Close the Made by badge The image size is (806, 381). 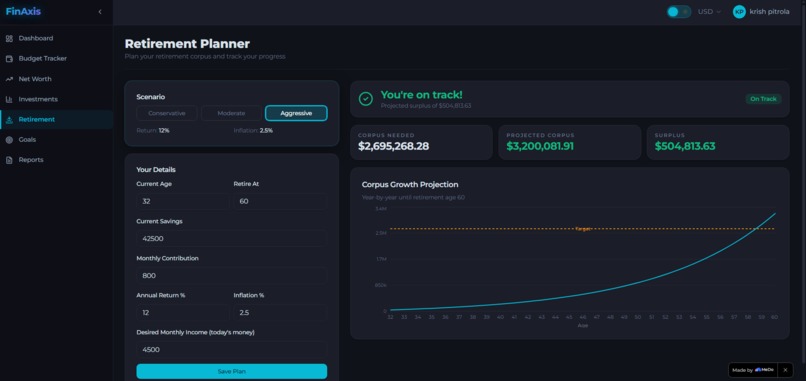tap(785, 370)
